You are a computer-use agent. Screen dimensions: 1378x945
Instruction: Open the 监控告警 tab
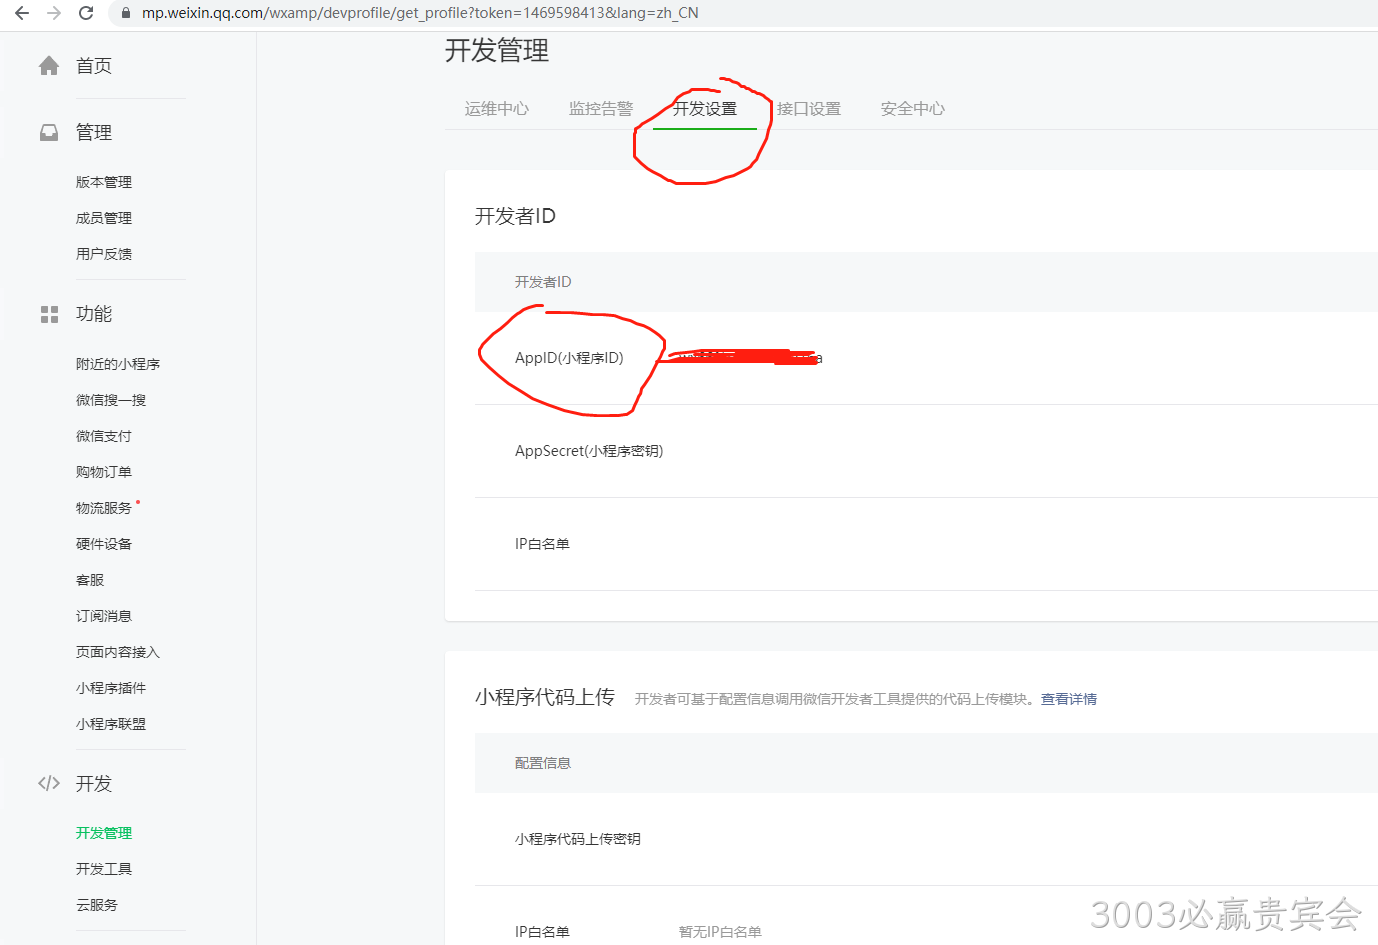coord(601,108)
